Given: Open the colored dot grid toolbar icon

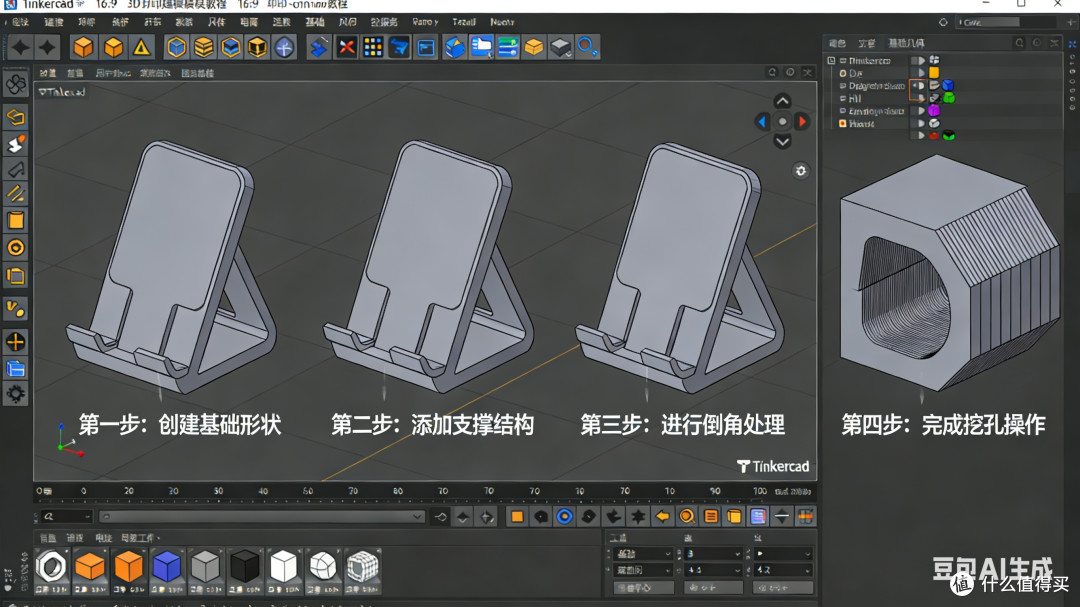Looking at the screenshot, I should [373, 47].
